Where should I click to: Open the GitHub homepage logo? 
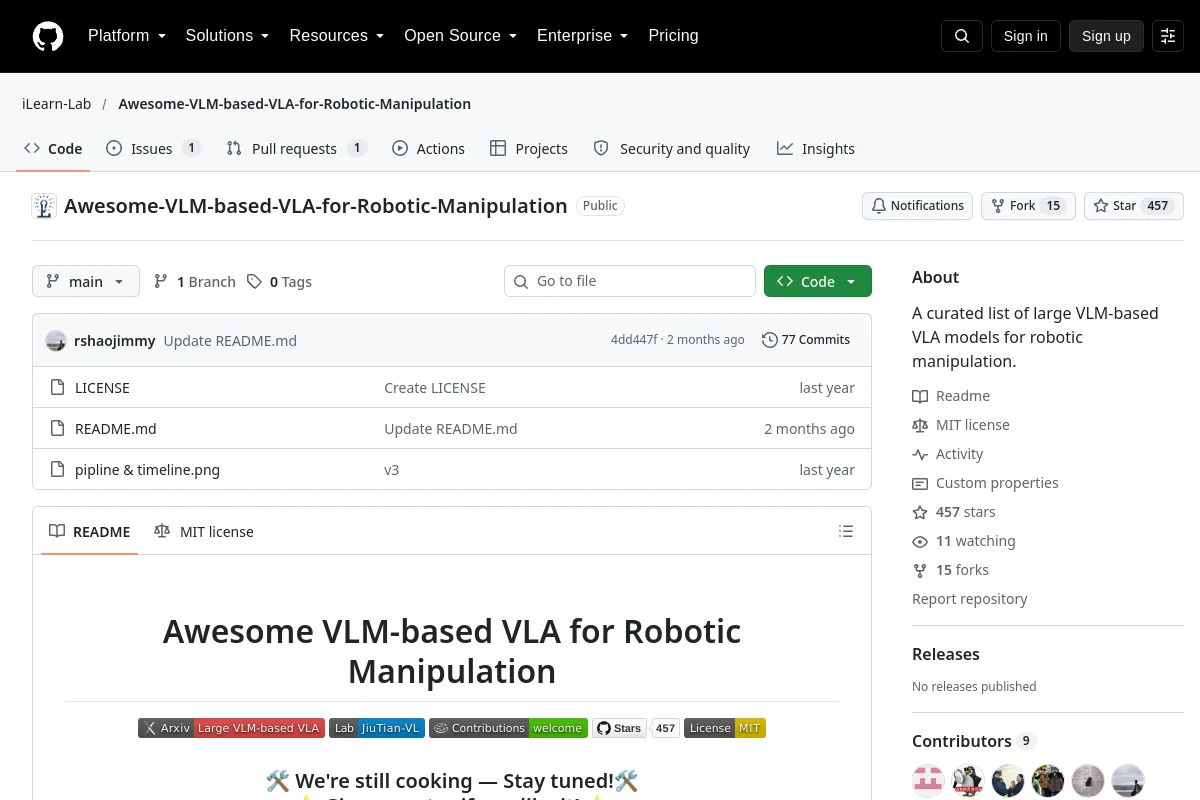coord(48,36)
